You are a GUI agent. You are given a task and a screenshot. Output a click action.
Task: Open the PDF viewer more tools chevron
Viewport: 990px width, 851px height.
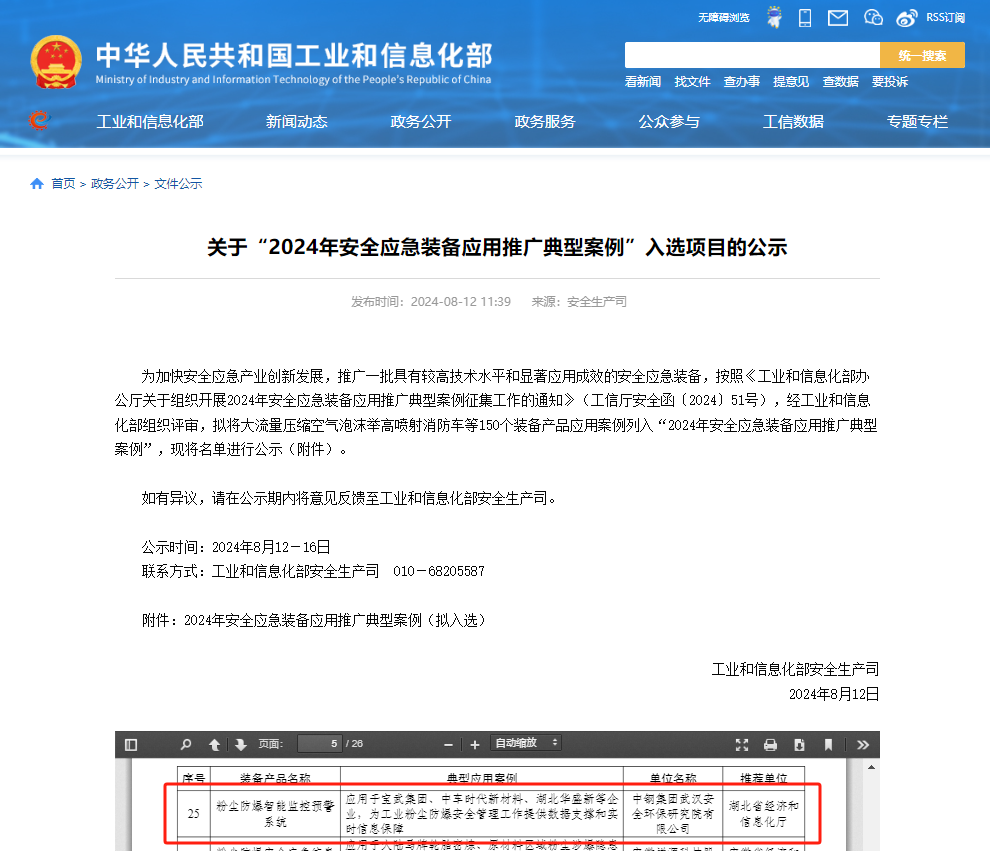click(863, 745)
